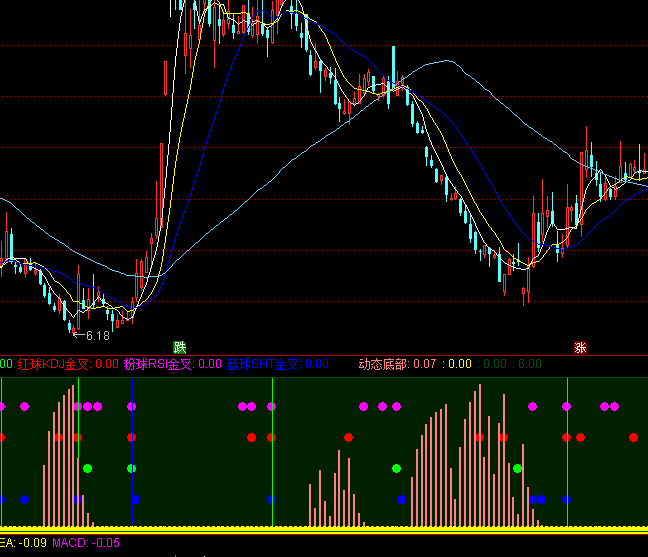Viewport: 648px width, 557px height.
Task: Click the 6.18 lowest price annotation
Action: click(x=96, y=335)
